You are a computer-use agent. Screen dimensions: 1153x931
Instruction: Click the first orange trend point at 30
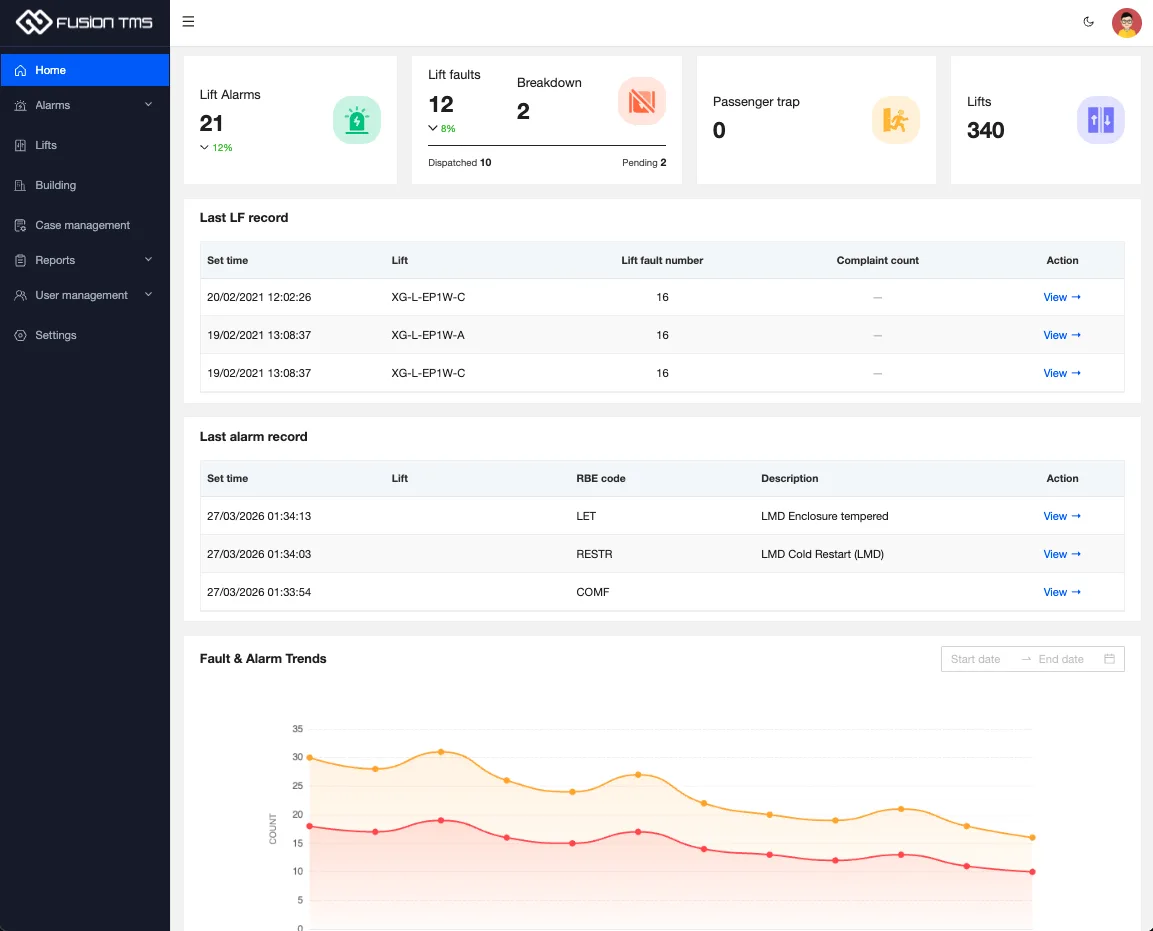pos(310,757)
